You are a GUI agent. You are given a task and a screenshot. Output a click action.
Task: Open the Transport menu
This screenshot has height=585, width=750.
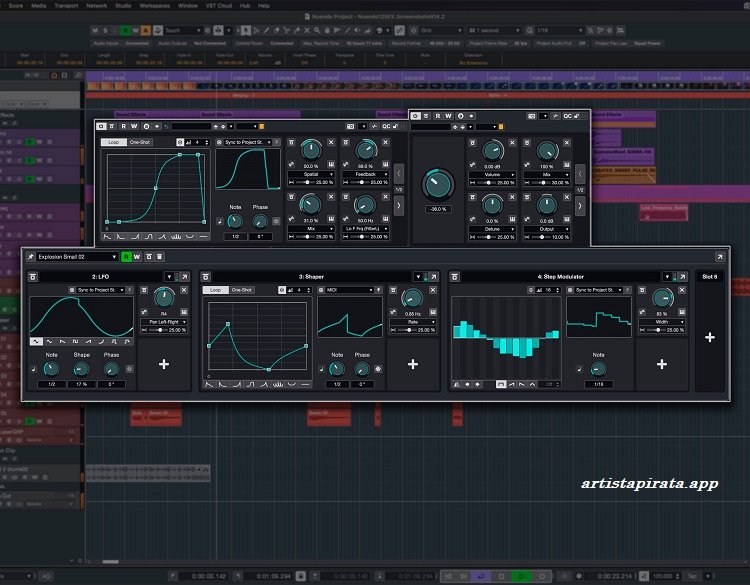(x=68, y=5)
